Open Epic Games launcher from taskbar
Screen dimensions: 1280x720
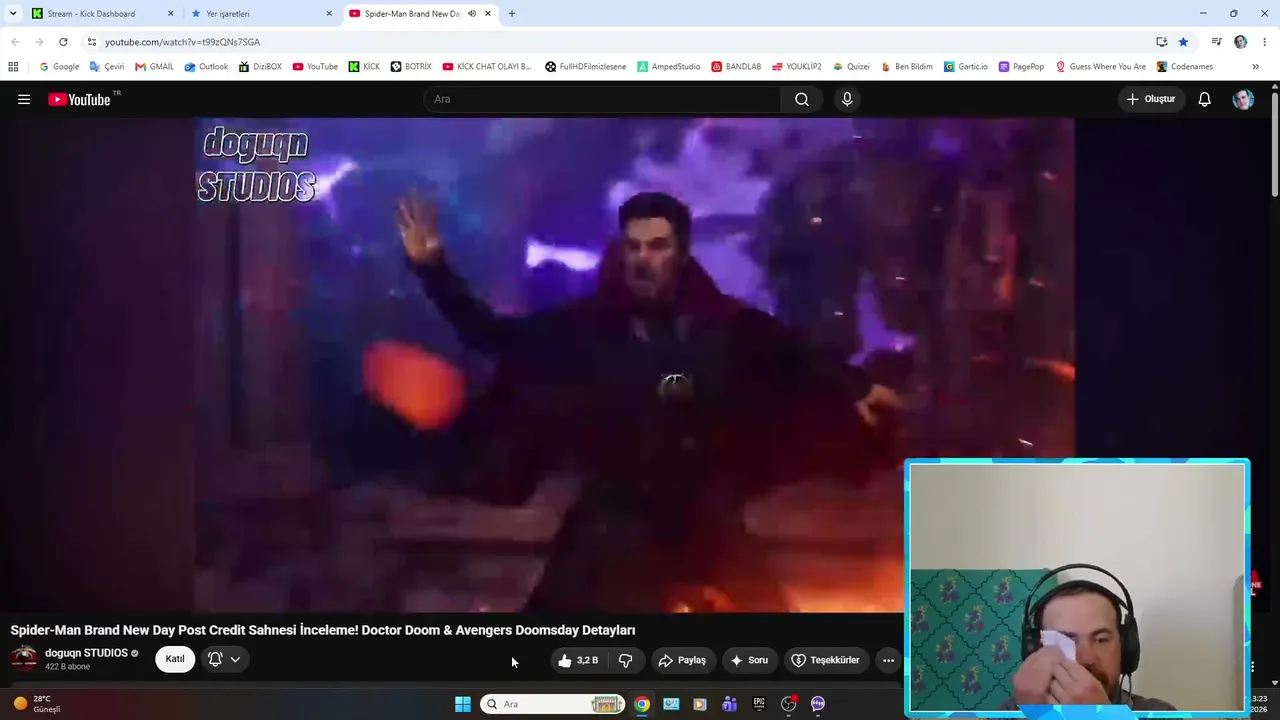[759, 704]
